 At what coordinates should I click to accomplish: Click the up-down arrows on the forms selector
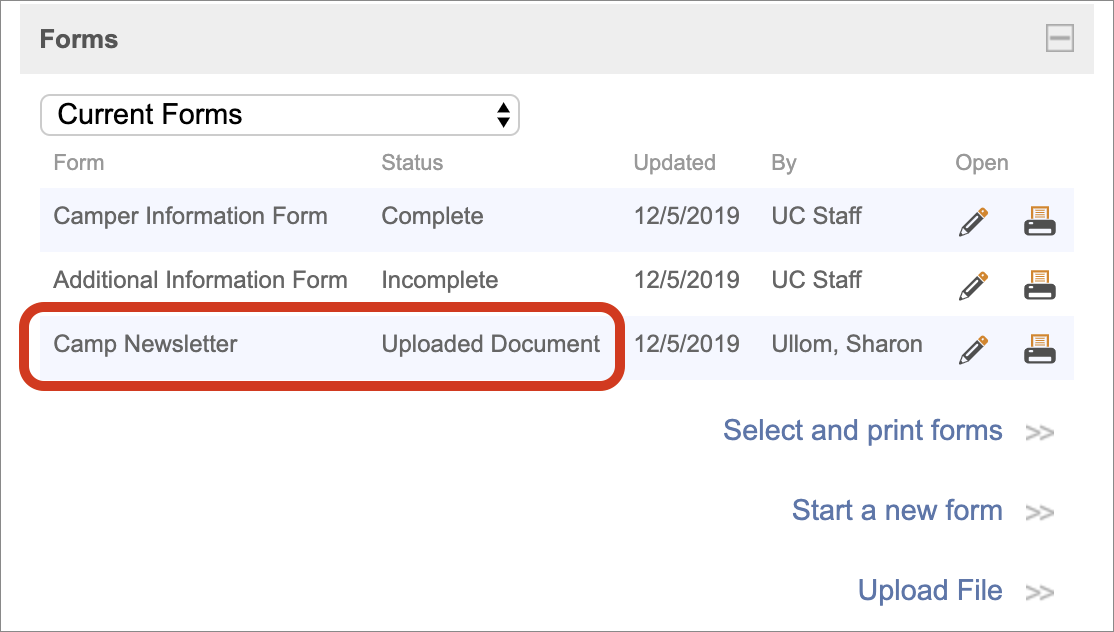[504, 115]
